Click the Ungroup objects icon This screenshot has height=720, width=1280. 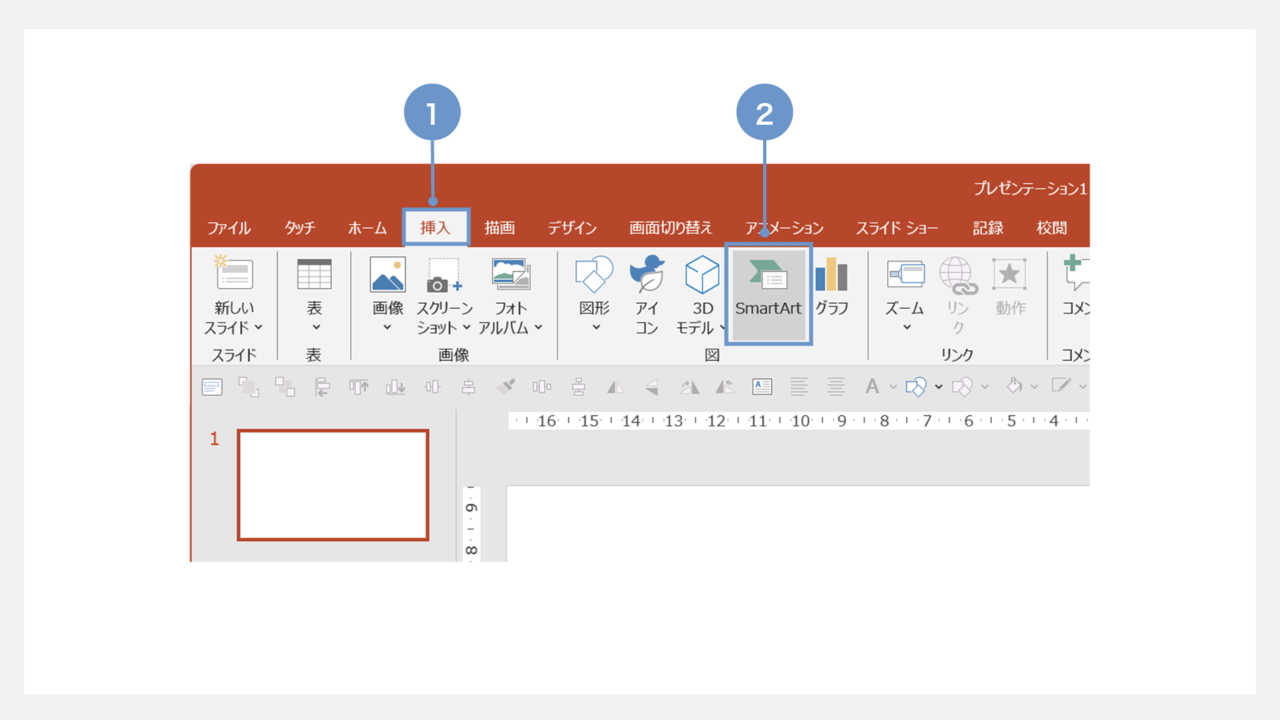(285, 386)
